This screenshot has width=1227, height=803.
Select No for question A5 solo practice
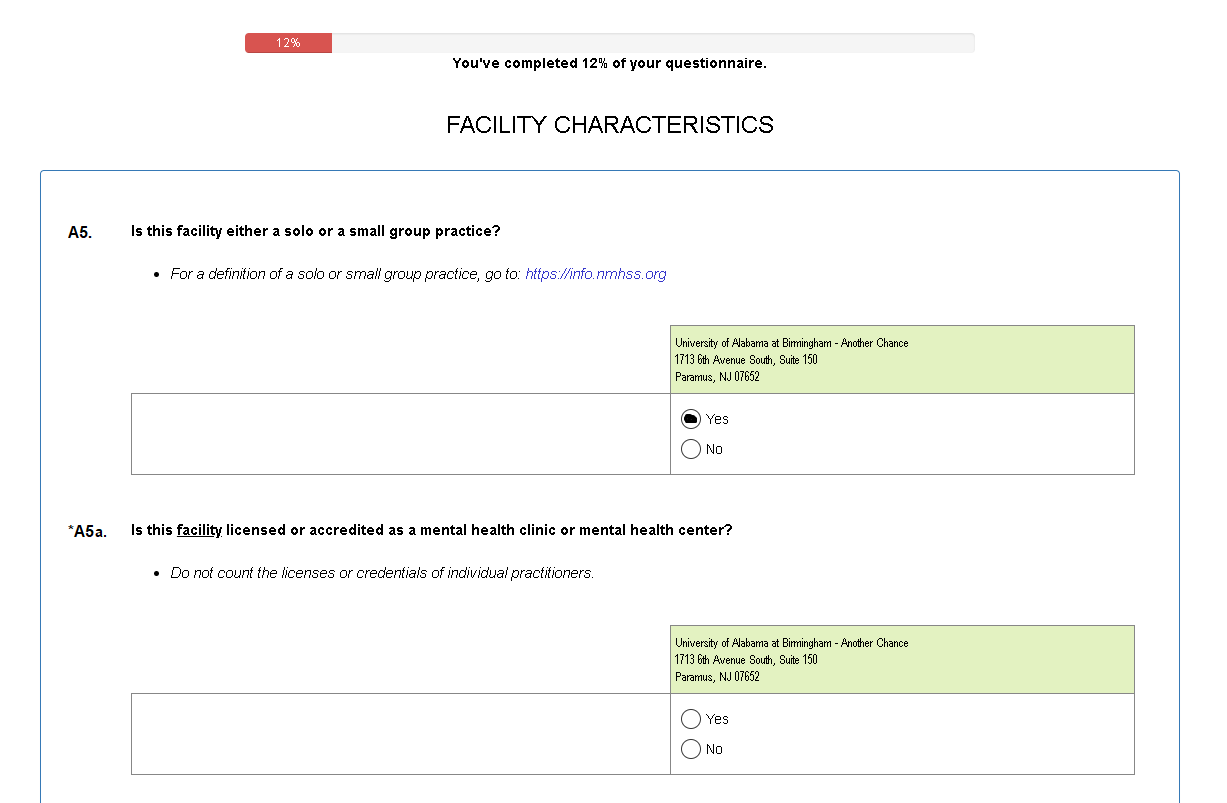tap(691, 449)
